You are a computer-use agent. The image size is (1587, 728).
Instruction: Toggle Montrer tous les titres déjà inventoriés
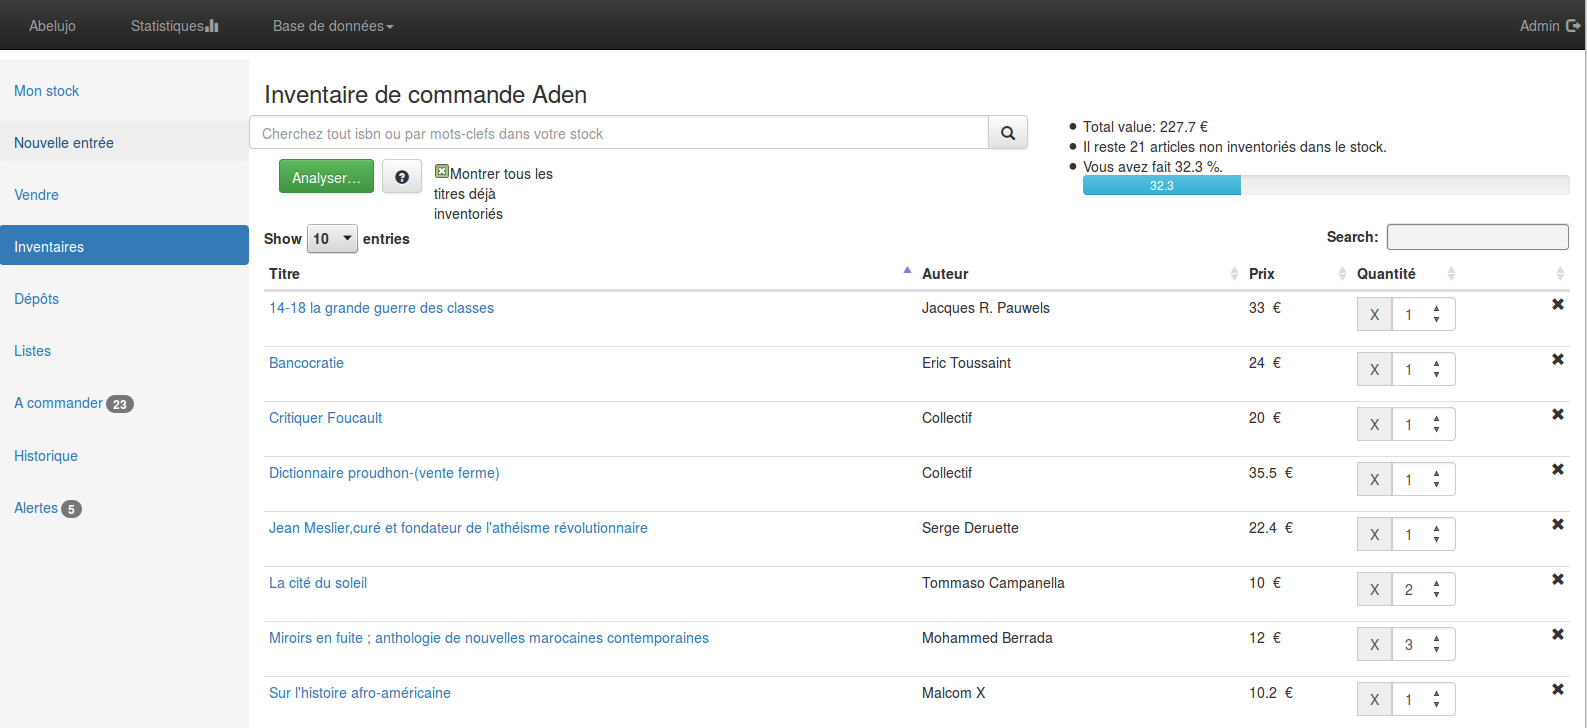442,172
